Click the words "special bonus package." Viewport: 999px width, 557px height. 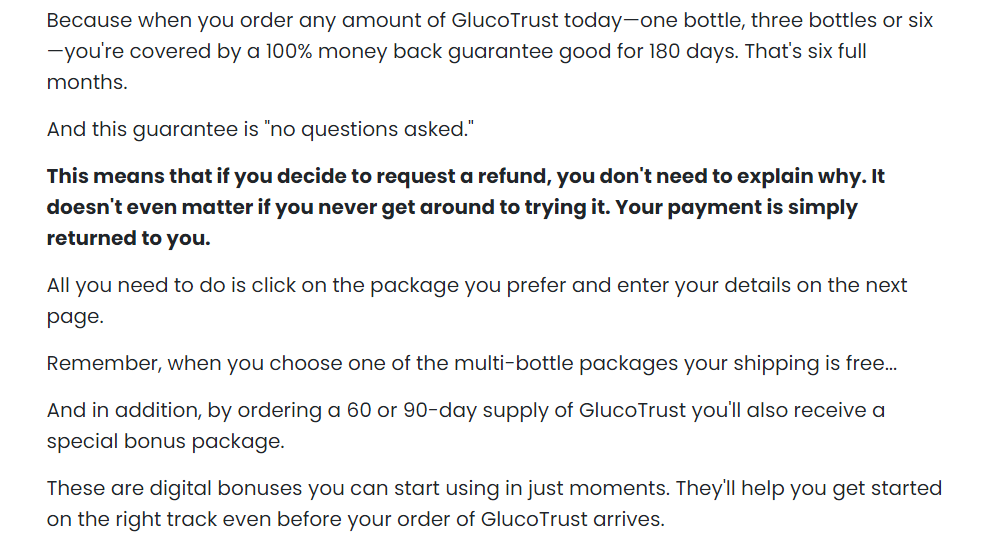pos(166,442)
